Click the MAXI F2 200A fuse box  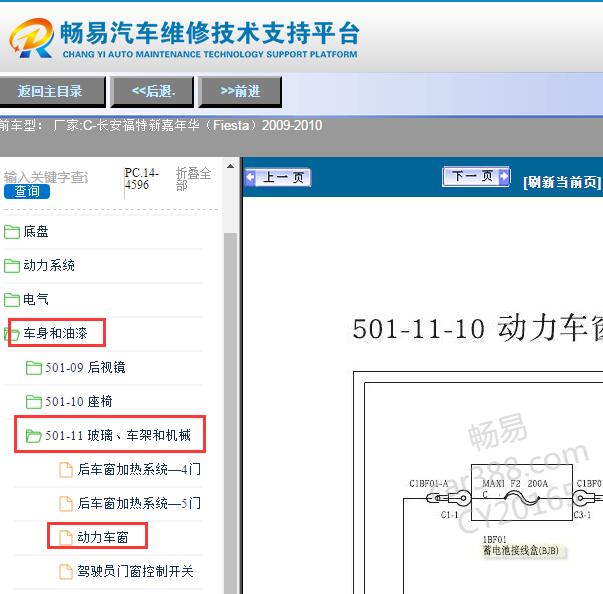522,492
